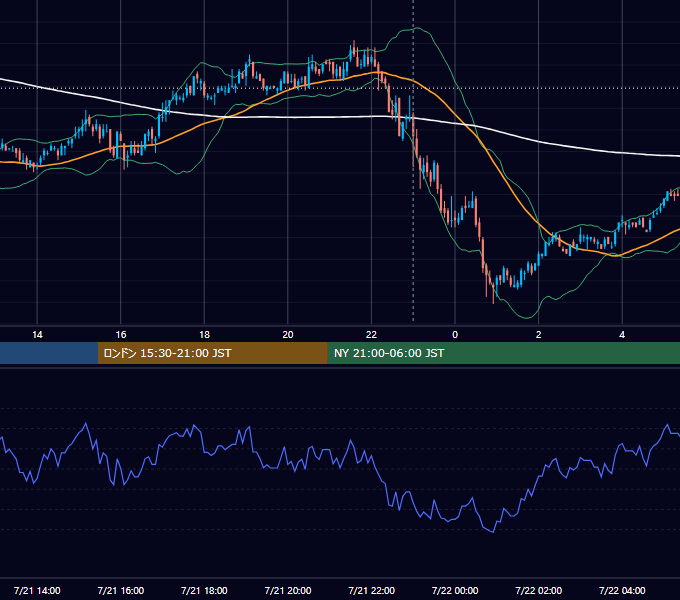Click the 7/21 20:00 date label
680x600 pixels.
(x=288, y=590)
